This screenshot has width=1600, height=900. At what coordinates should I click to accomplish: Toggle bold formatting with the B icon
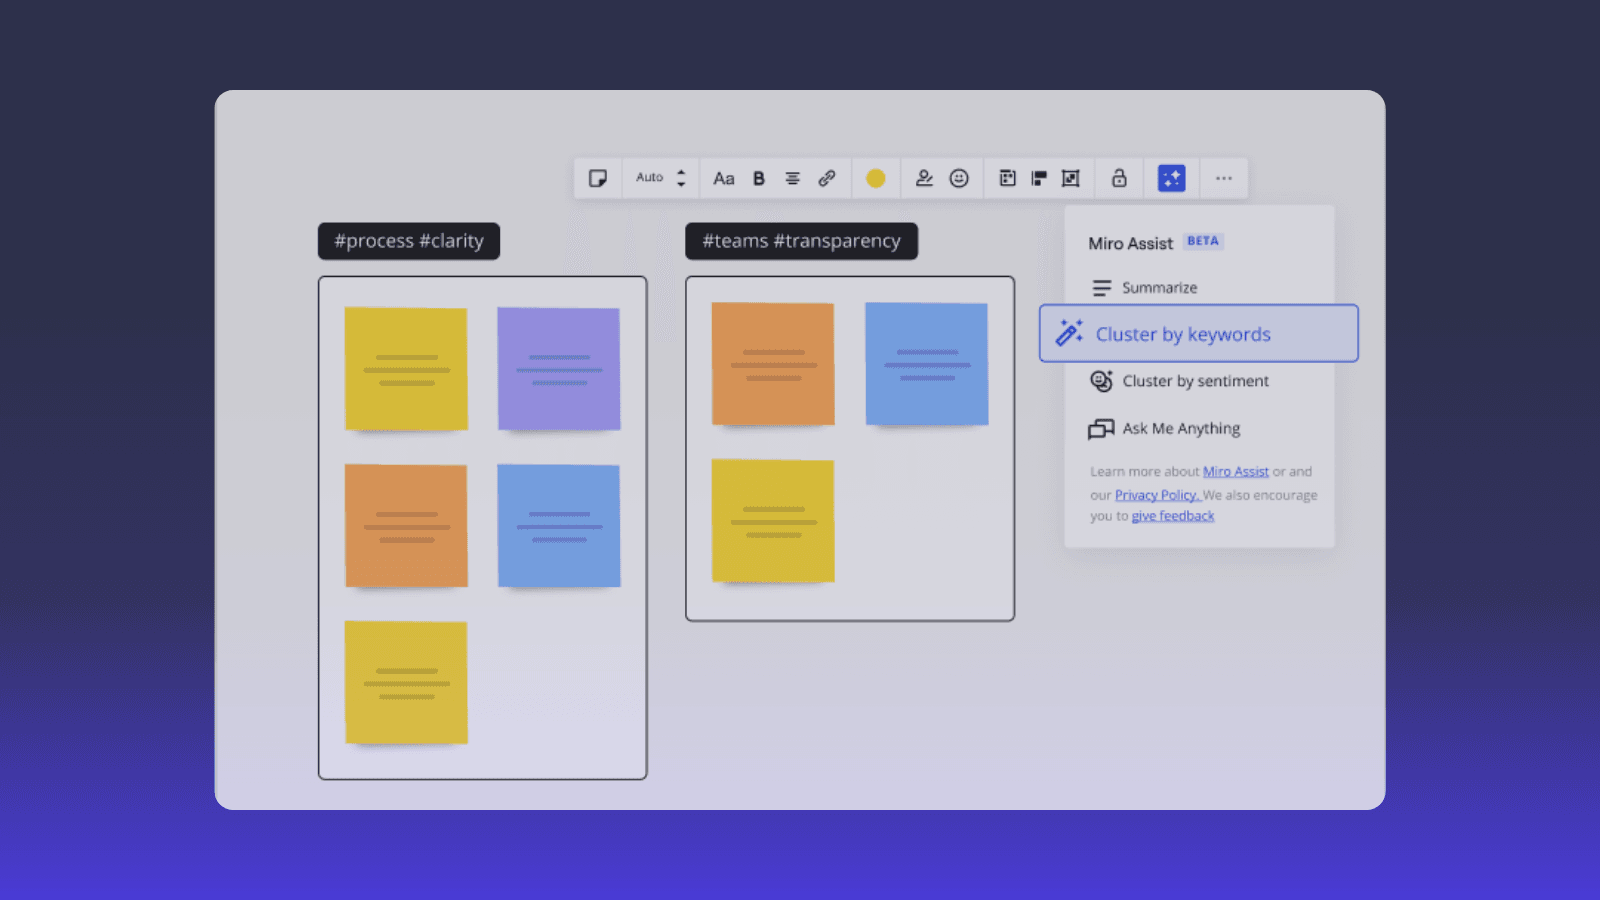coord(759,178)
